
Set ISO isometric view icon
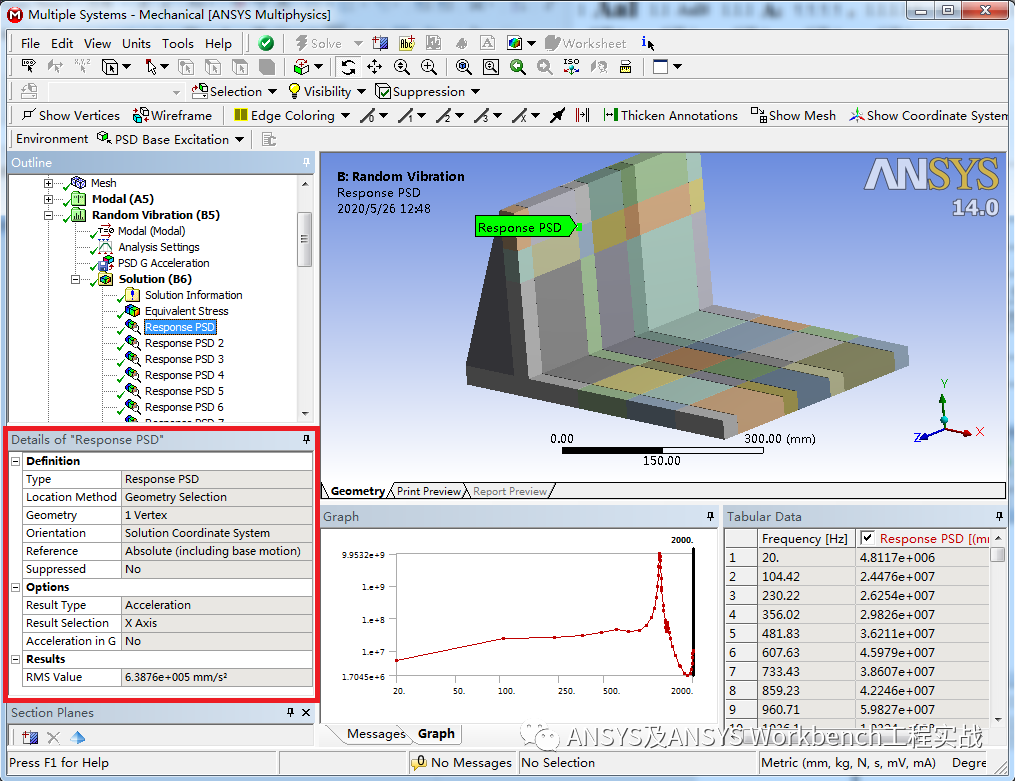coord(572,67)
